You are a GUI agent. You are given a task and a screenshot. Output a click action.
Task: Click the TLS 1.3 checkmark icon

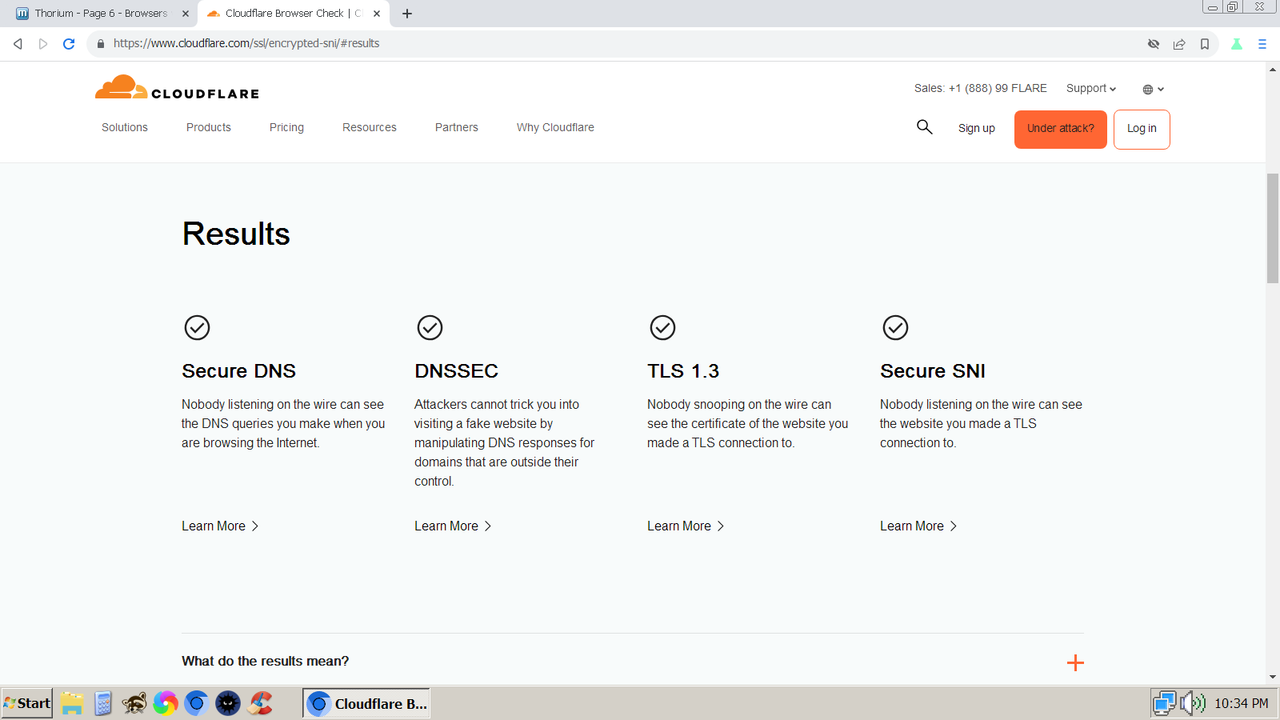(x=663, y=327)
